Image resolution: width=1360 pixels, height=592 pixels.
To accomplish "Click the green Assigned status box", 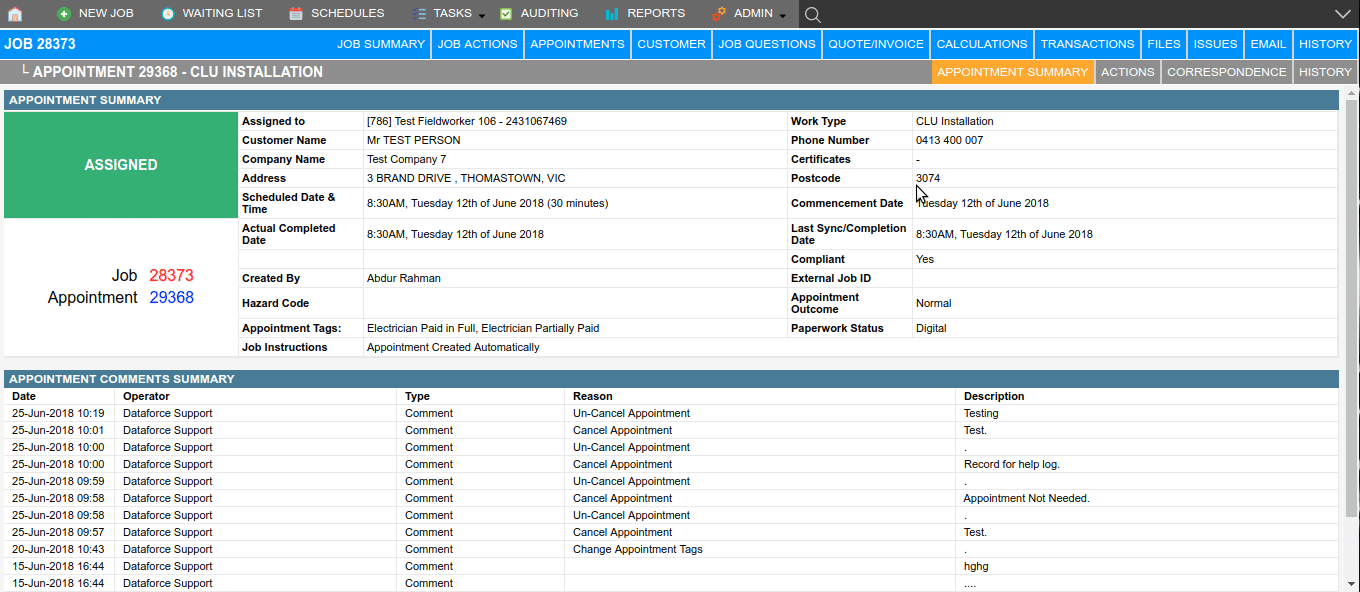I will tap(121, 165).
